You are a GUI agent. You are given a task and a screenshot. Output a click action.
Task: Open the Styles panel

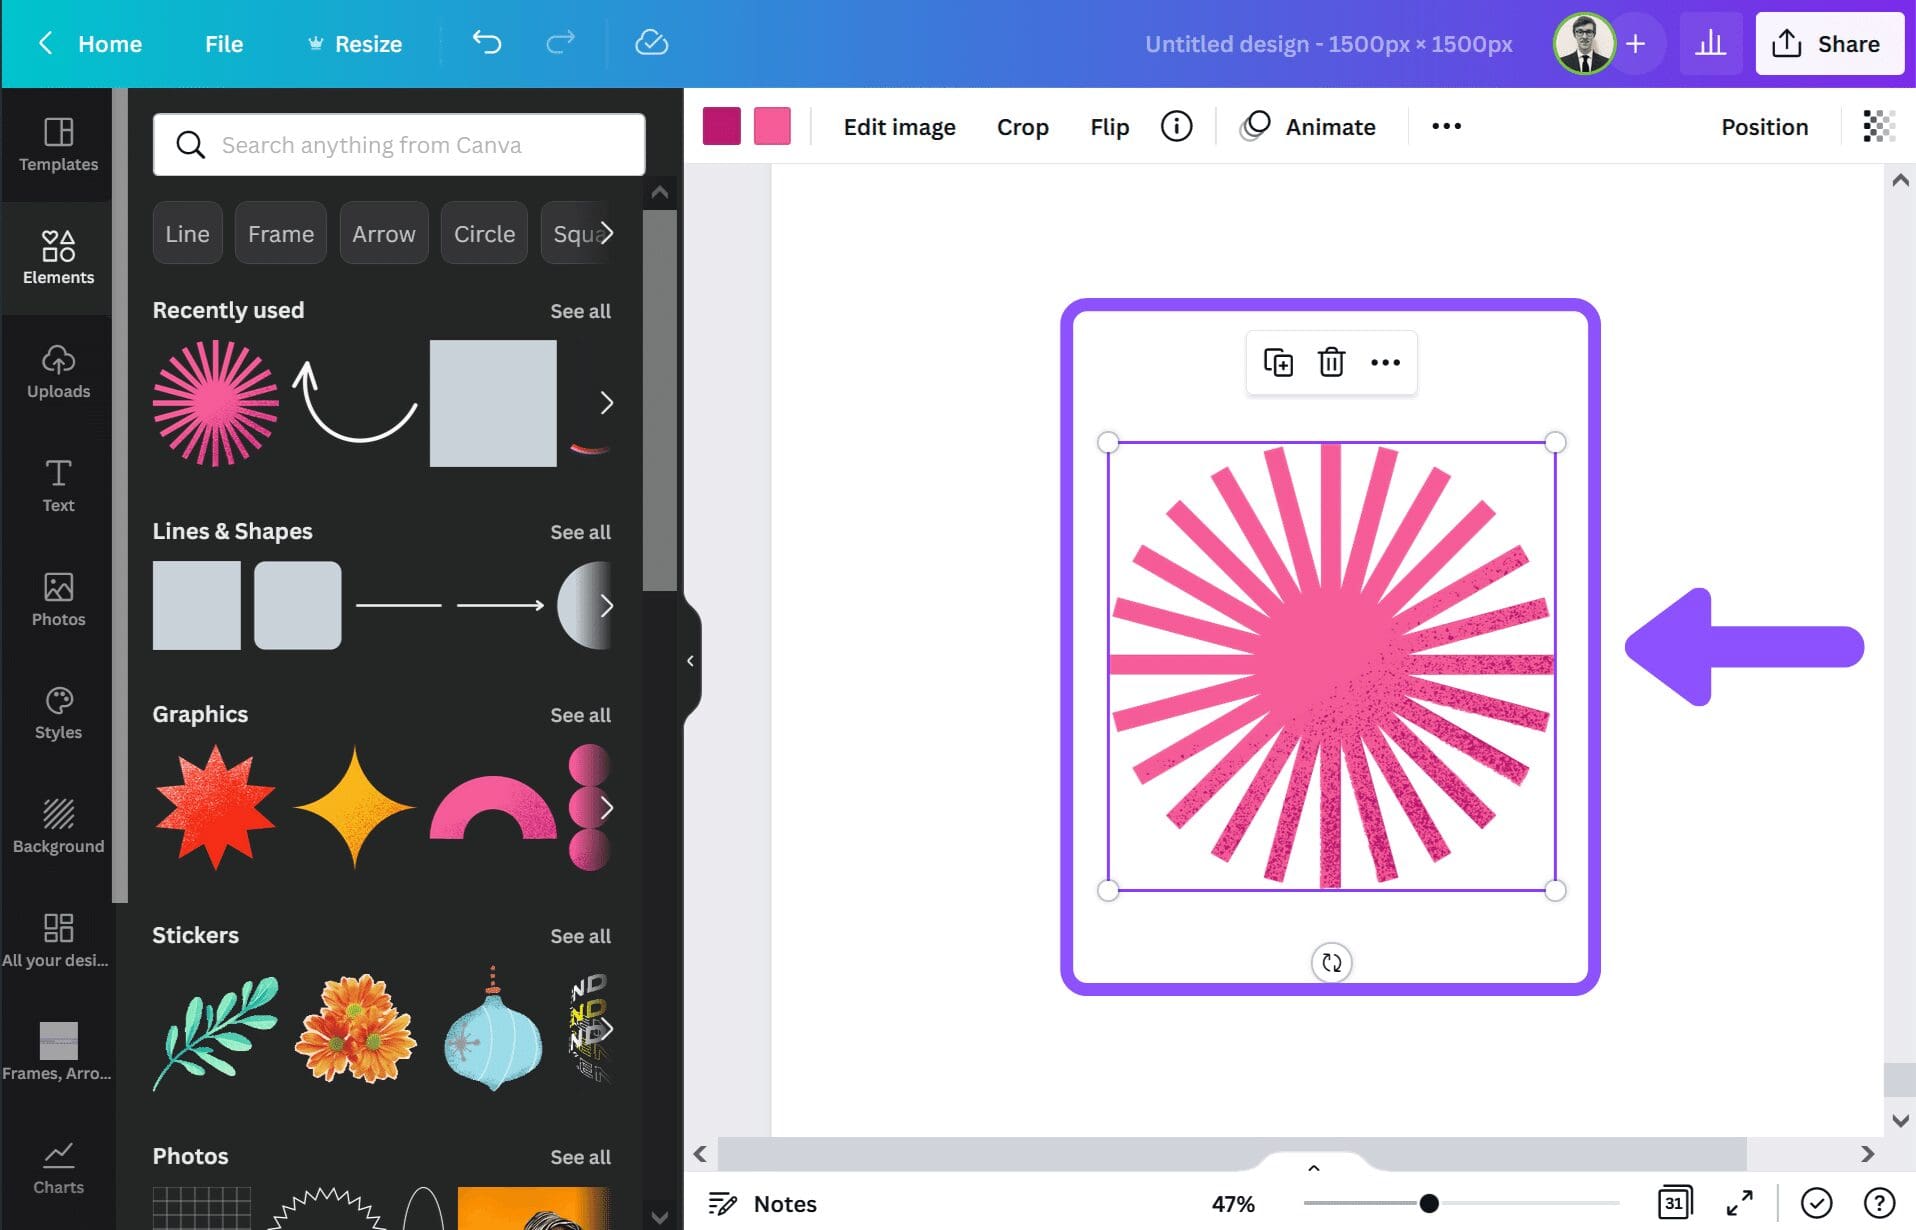pyautogui.click(x=57, y=713)
